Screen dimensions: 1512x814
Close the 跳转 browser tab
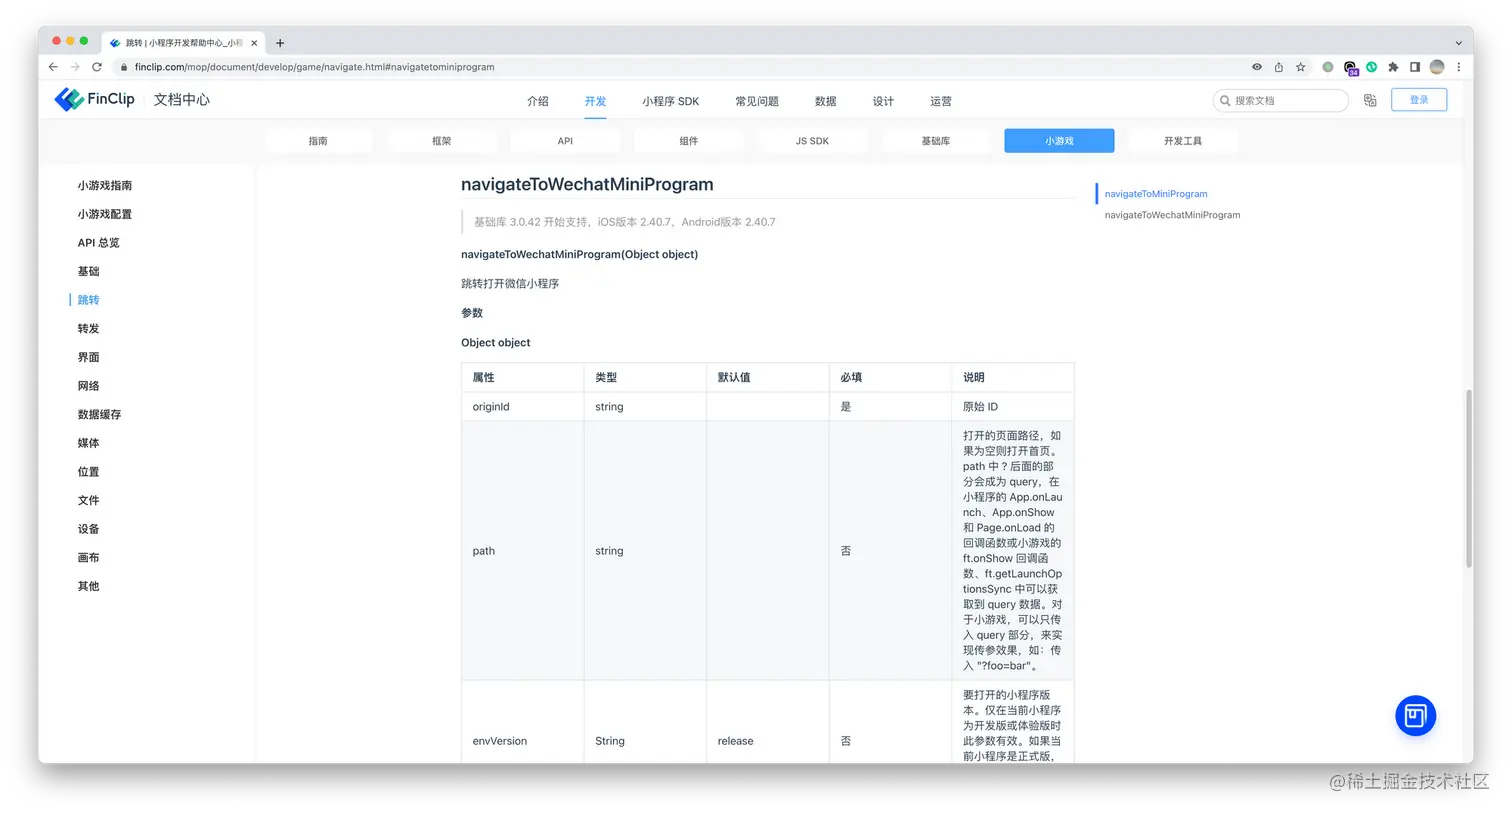pos(254,43)
